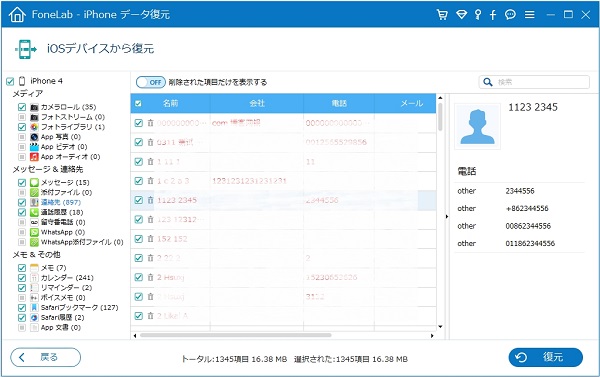Click the search input field

pyautogui.click(x=534, y=82)
